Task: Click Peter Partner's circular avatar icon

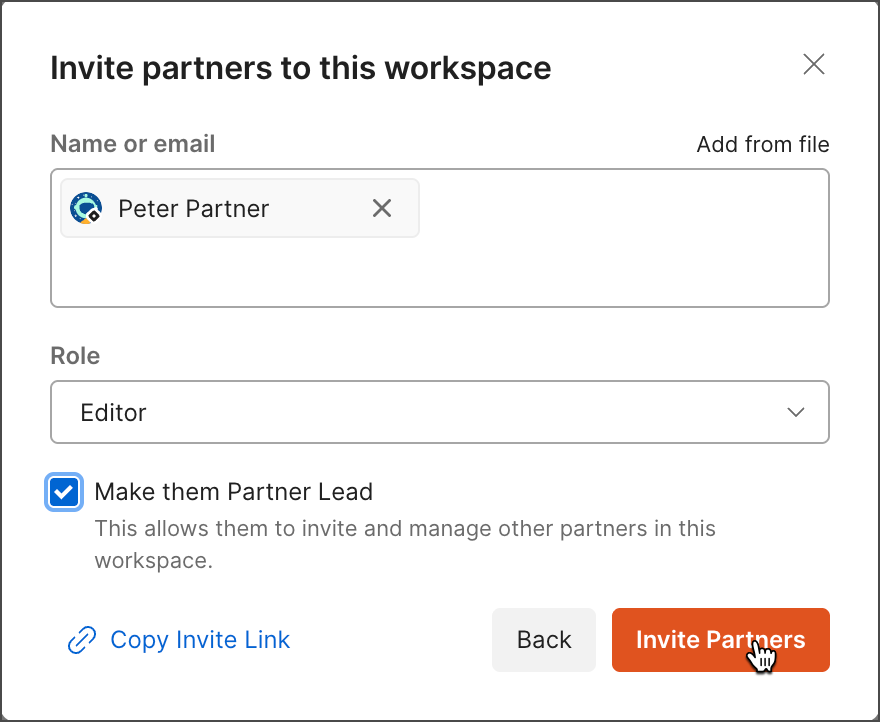Action: (x=85, y=208)
